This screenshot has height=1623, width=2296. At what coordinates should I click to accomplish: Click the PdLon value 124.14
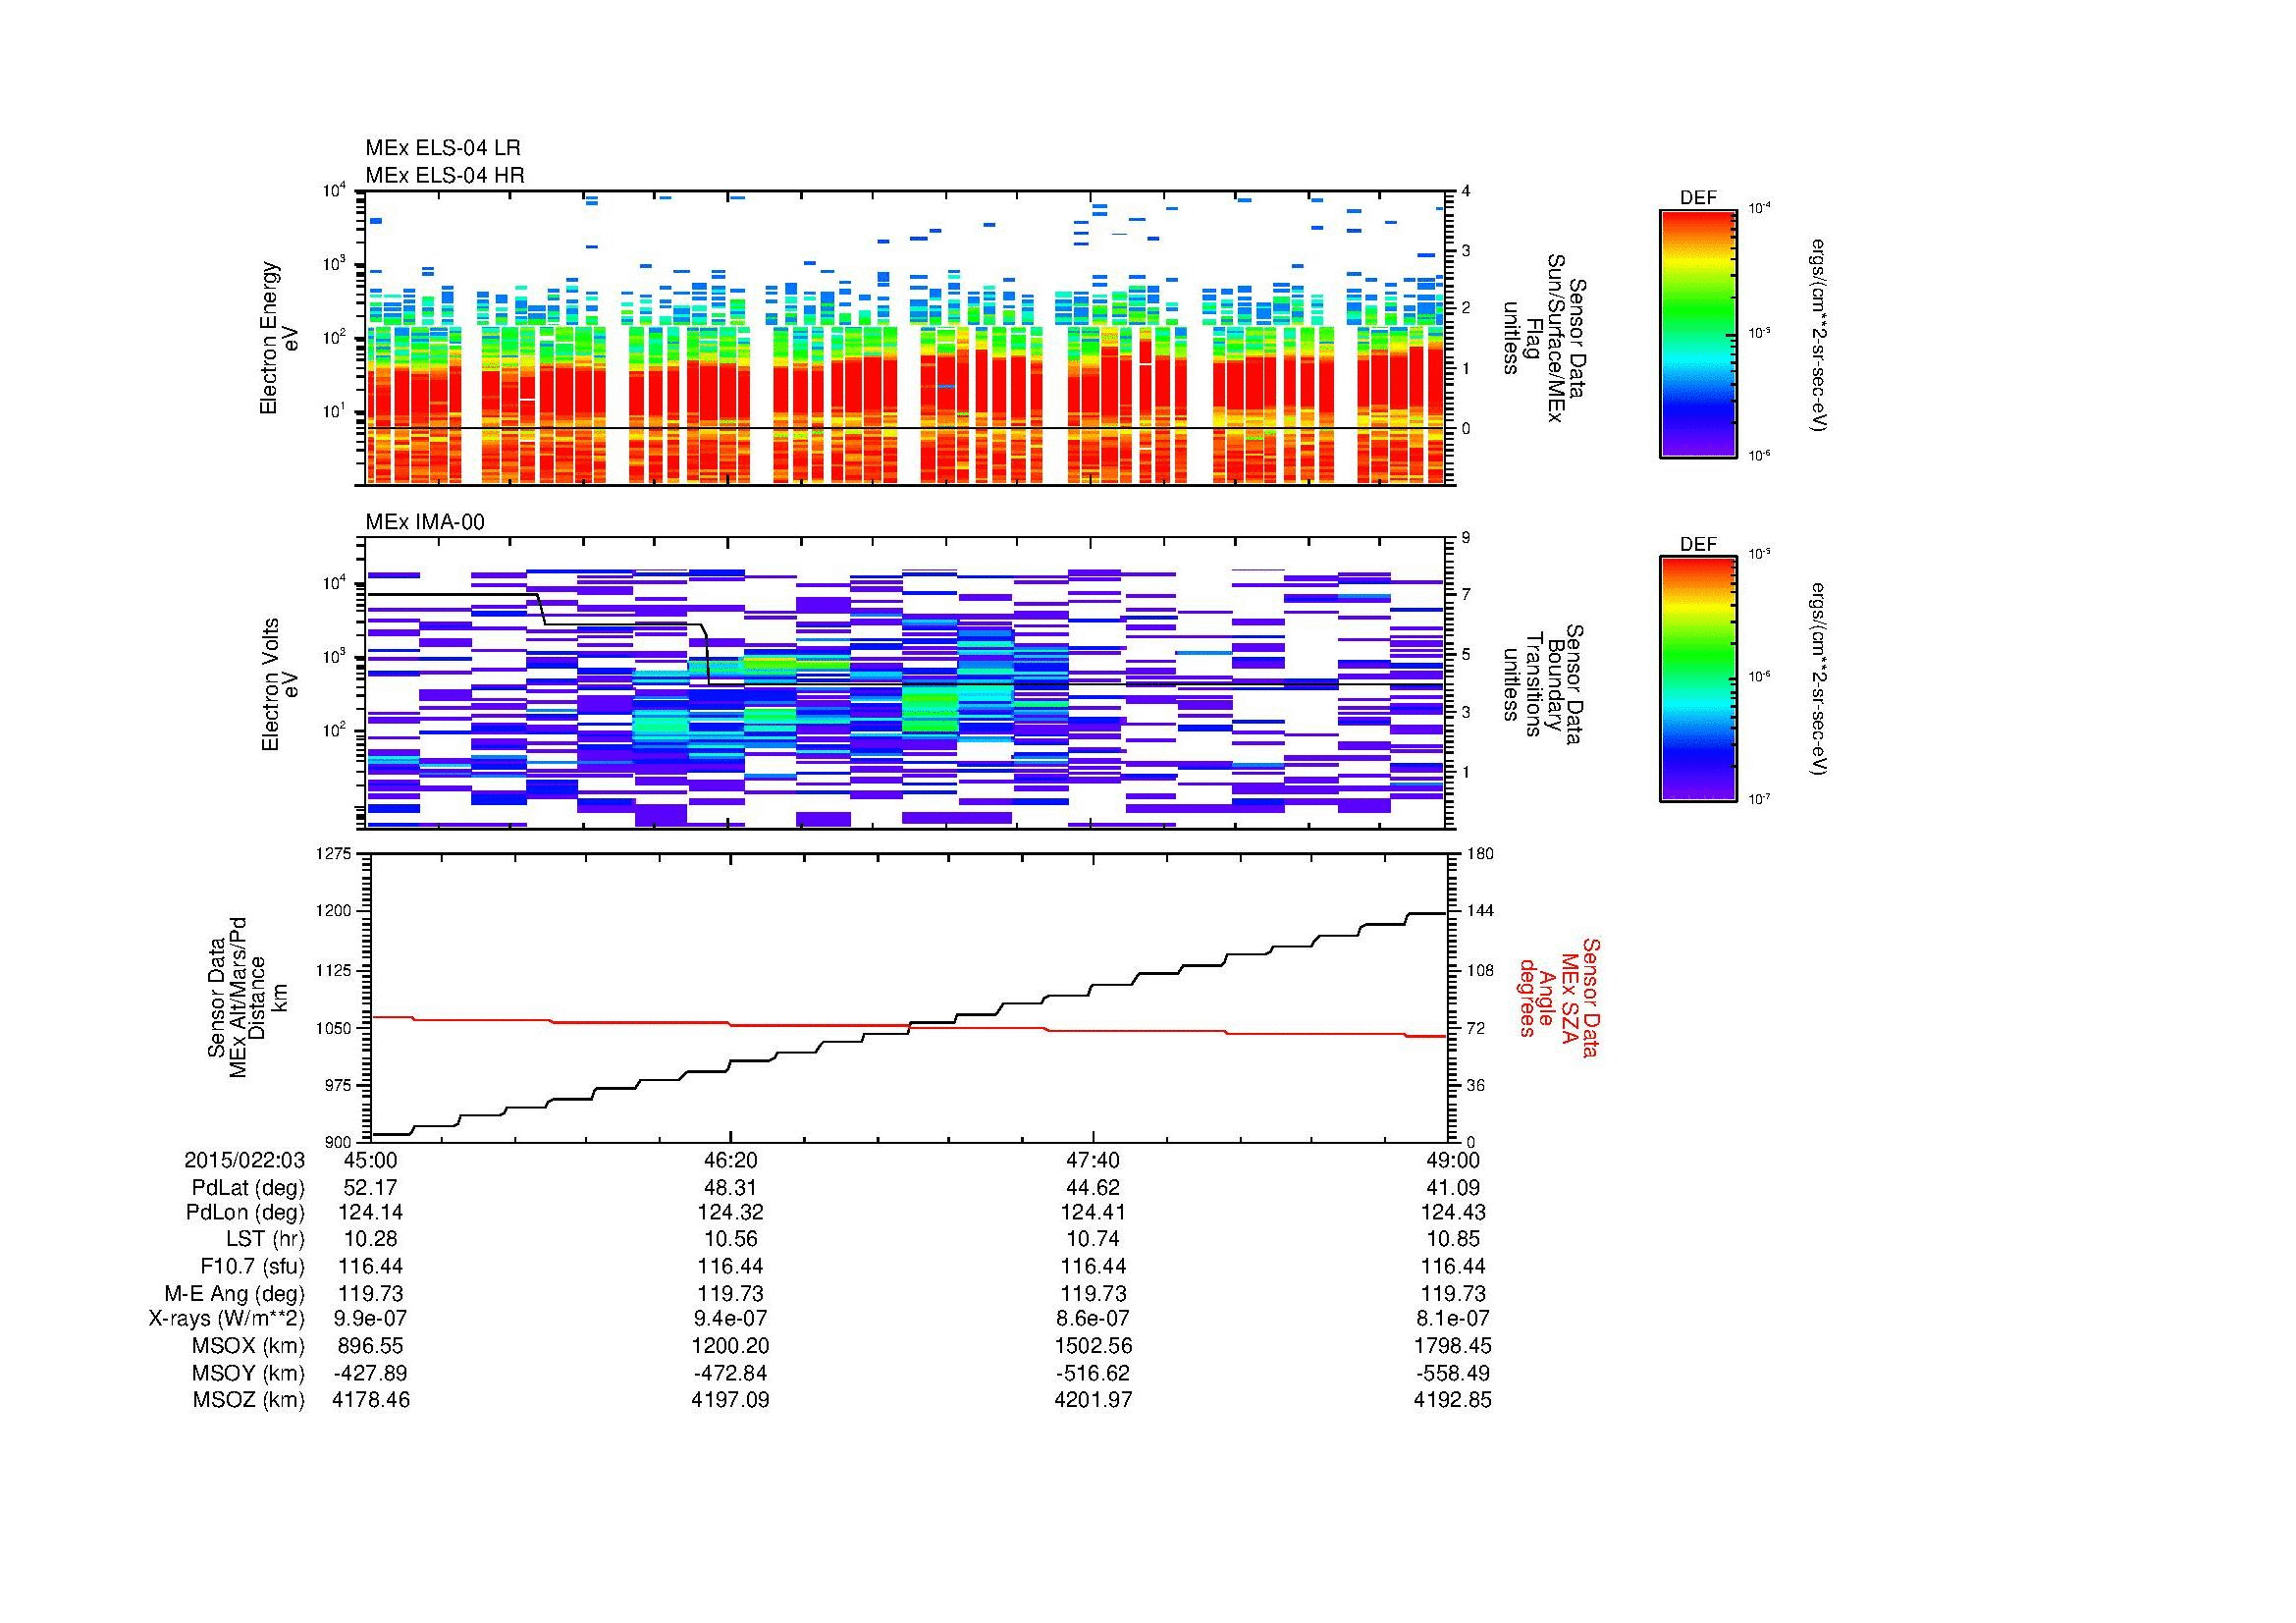pyautogui.click(x=371, y=1212)
